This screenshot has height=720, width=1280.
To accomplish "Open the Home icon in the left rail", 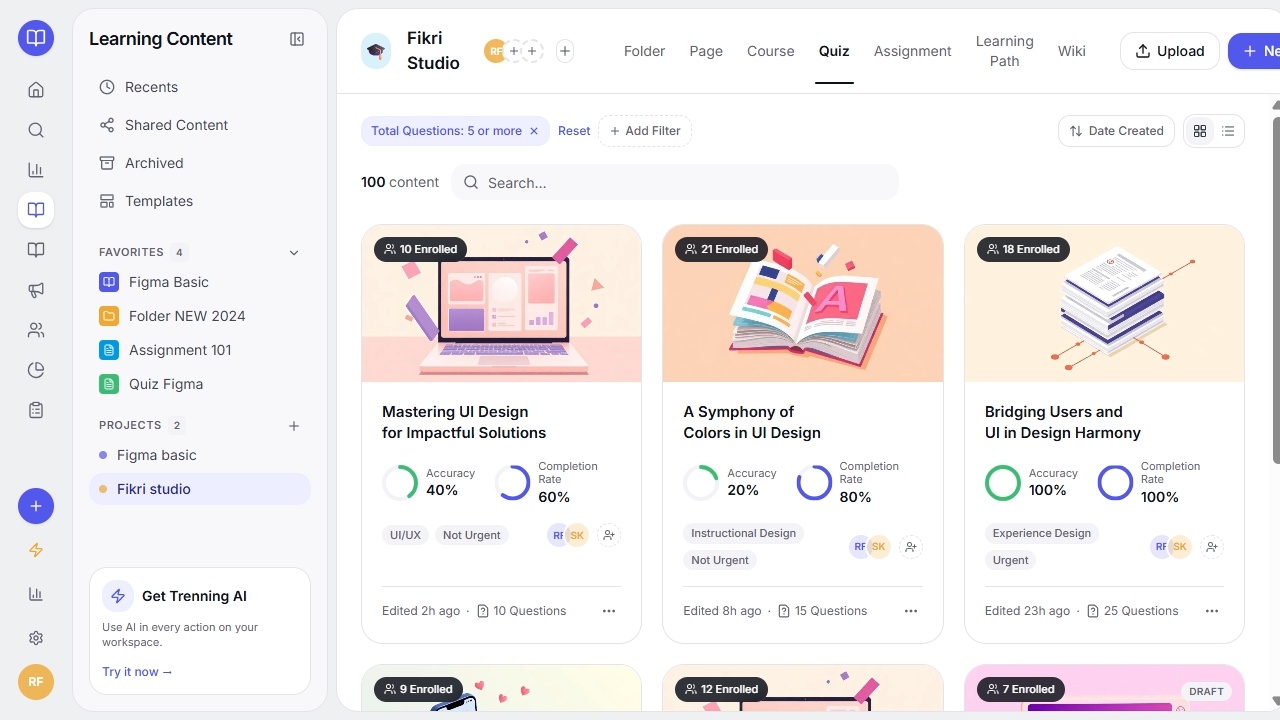I will [36, 90].
